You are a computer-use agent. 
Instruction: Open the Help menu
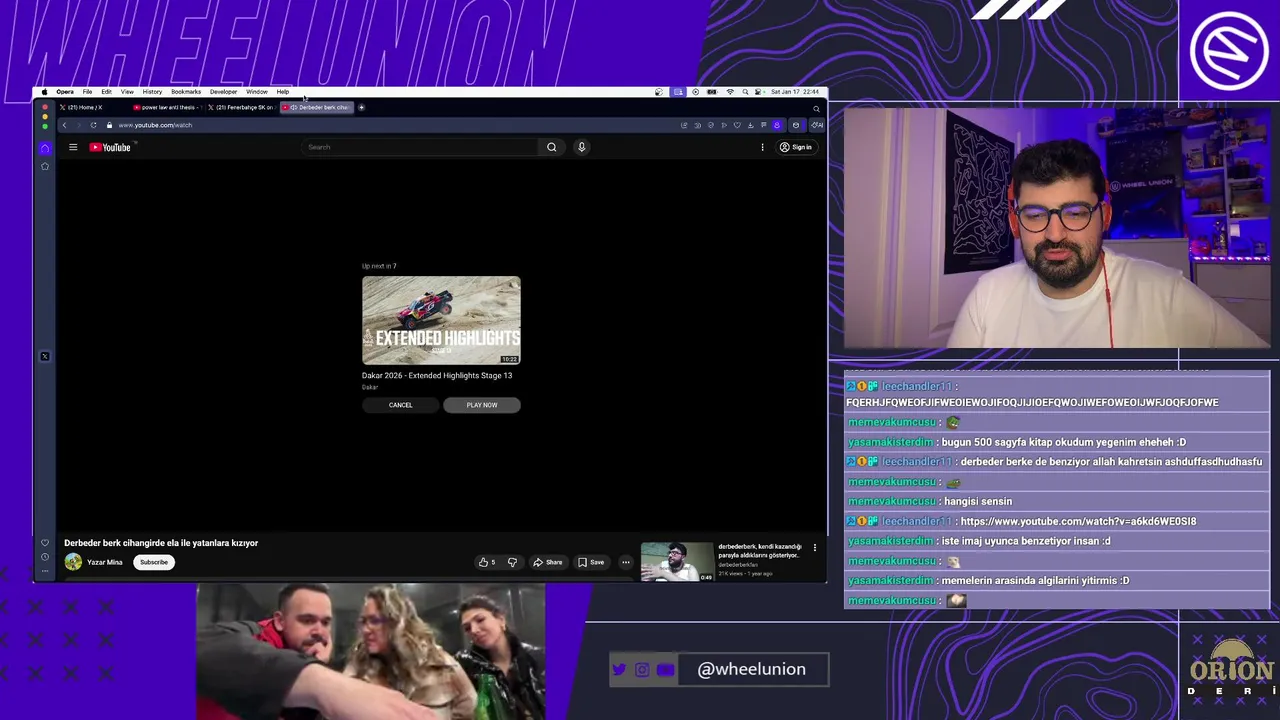coord(283,92)
